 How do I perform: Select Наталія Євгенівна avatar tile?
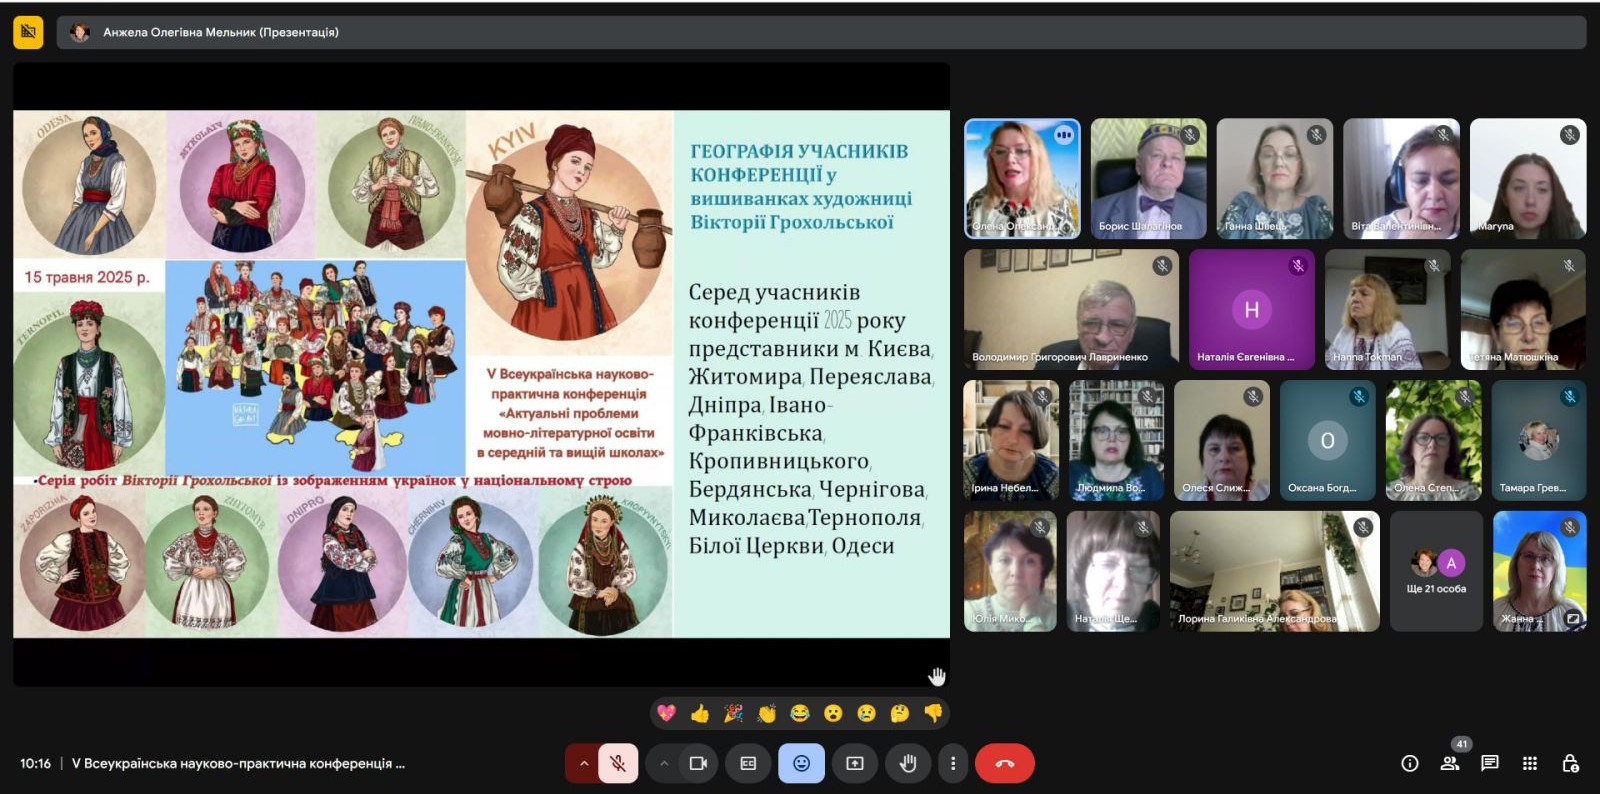click(1251, 310)
